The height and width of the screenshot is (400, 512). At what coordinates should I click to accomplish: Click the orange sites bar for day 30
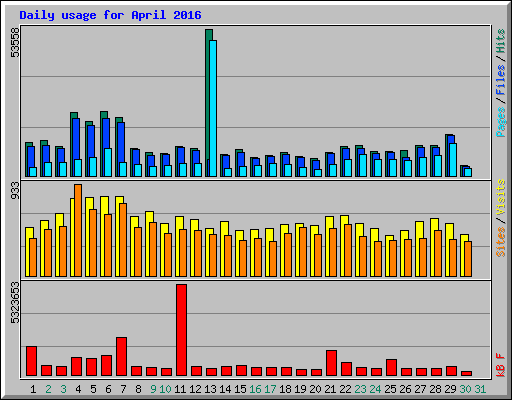(x=468, y=259)
